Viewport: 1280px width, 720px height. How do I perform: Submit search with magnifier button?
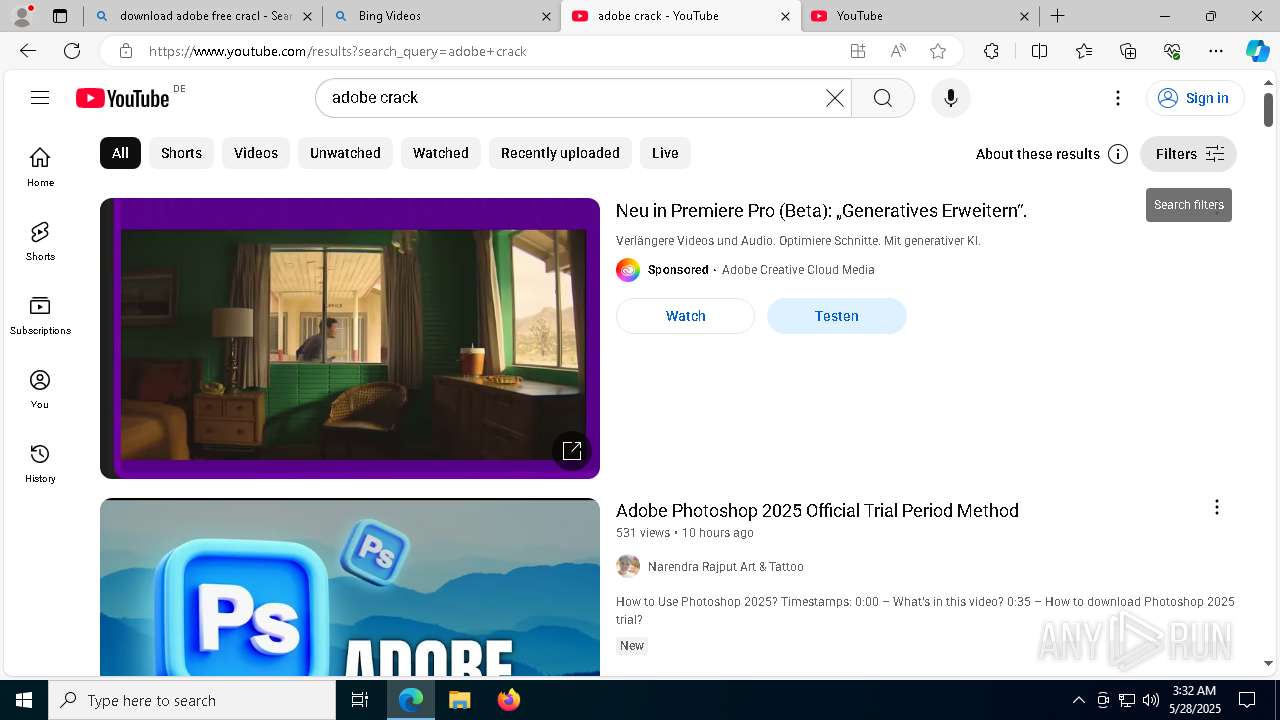[882, 97]
